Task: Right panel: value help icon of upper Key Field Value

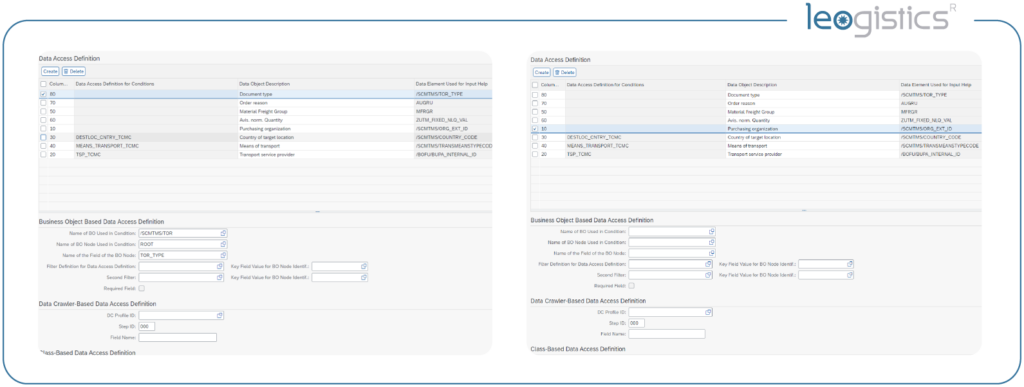Action: (850, 264)
